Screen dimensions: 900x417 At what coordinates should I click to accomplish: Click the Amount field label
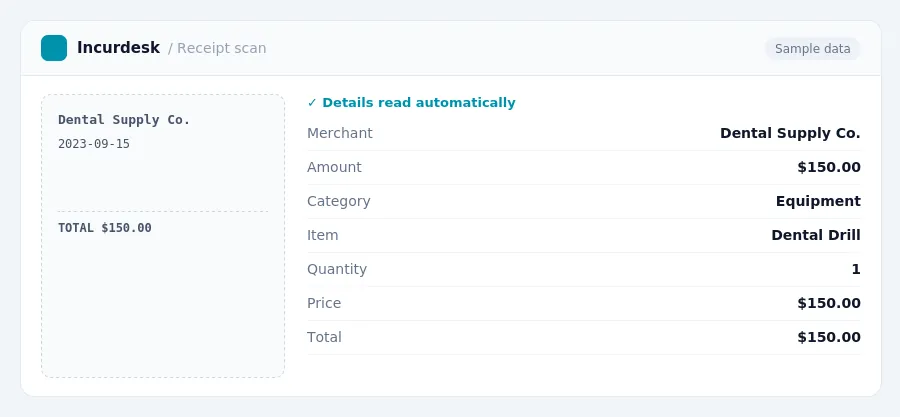point(334,167)
